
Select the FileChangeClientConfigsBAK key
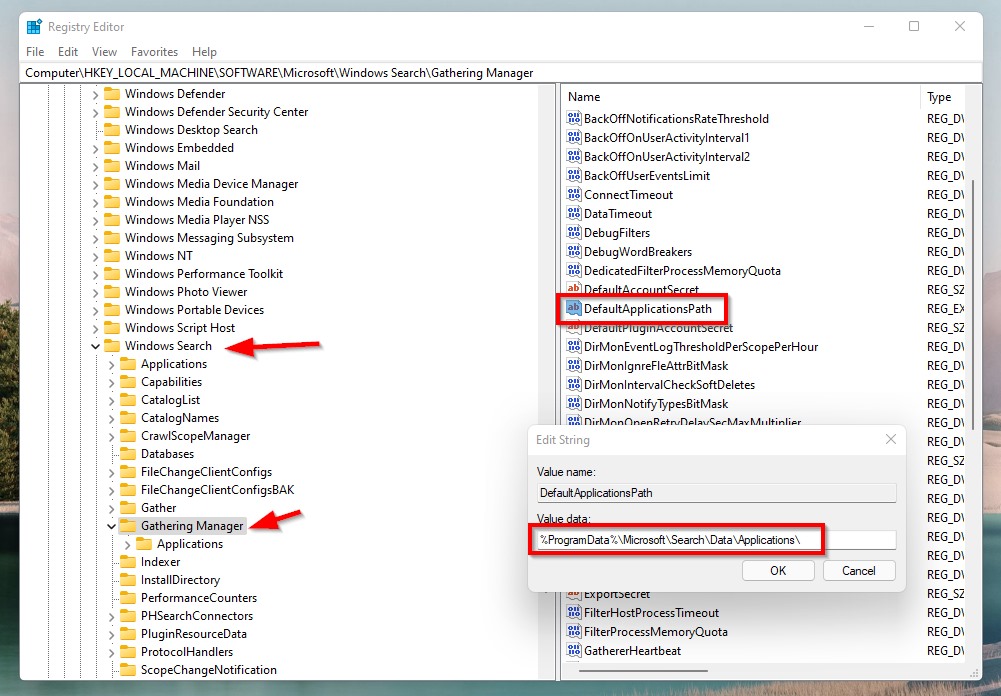(x=217, y=490)
